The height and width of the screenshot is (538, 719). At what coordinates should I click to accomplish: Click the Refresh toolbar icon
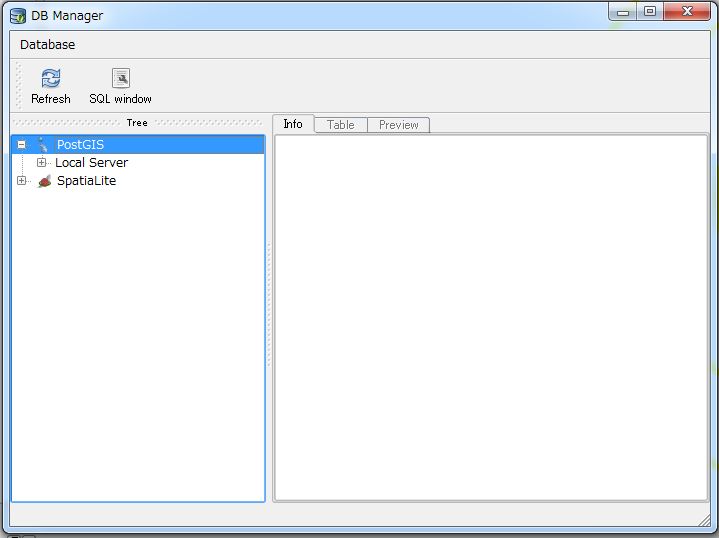[x=50, y=86]
